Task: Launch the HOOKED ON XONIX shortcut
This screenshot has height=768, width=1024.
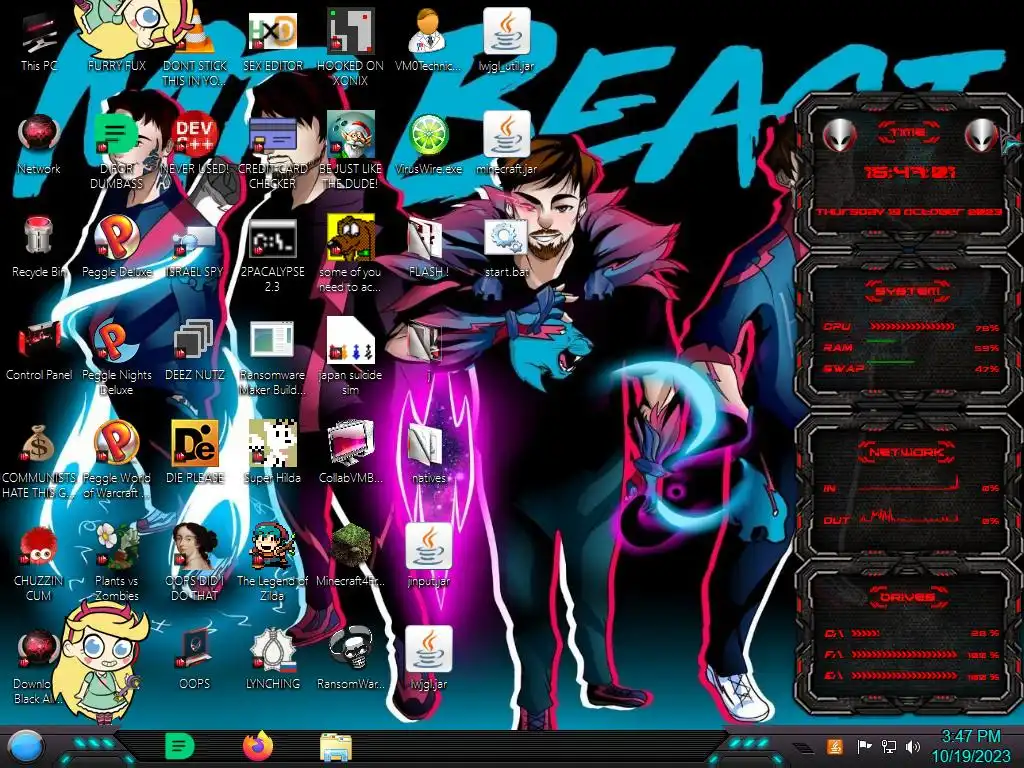Action: click(x=351, y=31)
